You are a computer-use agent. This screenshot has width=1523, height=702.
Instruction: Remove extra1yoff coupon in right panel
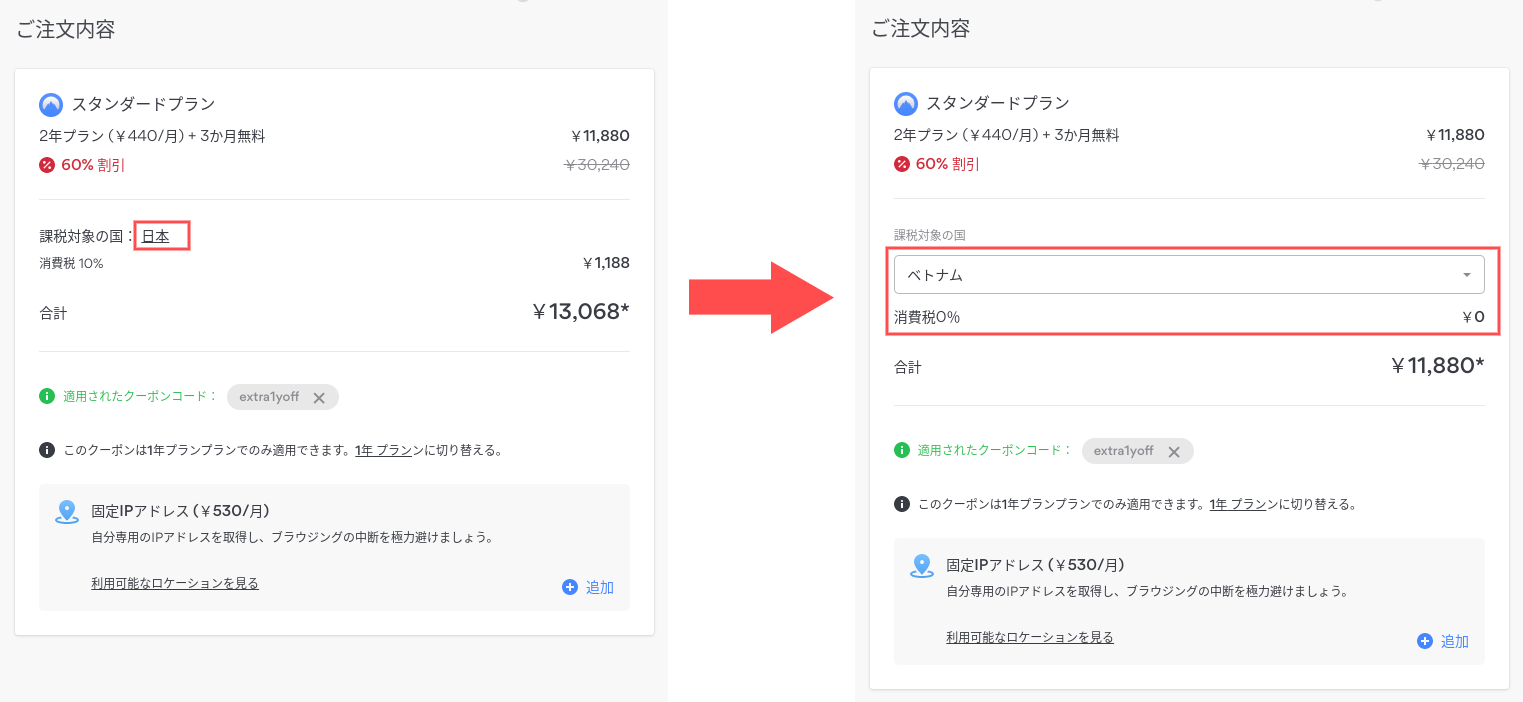coord(1174,451)
